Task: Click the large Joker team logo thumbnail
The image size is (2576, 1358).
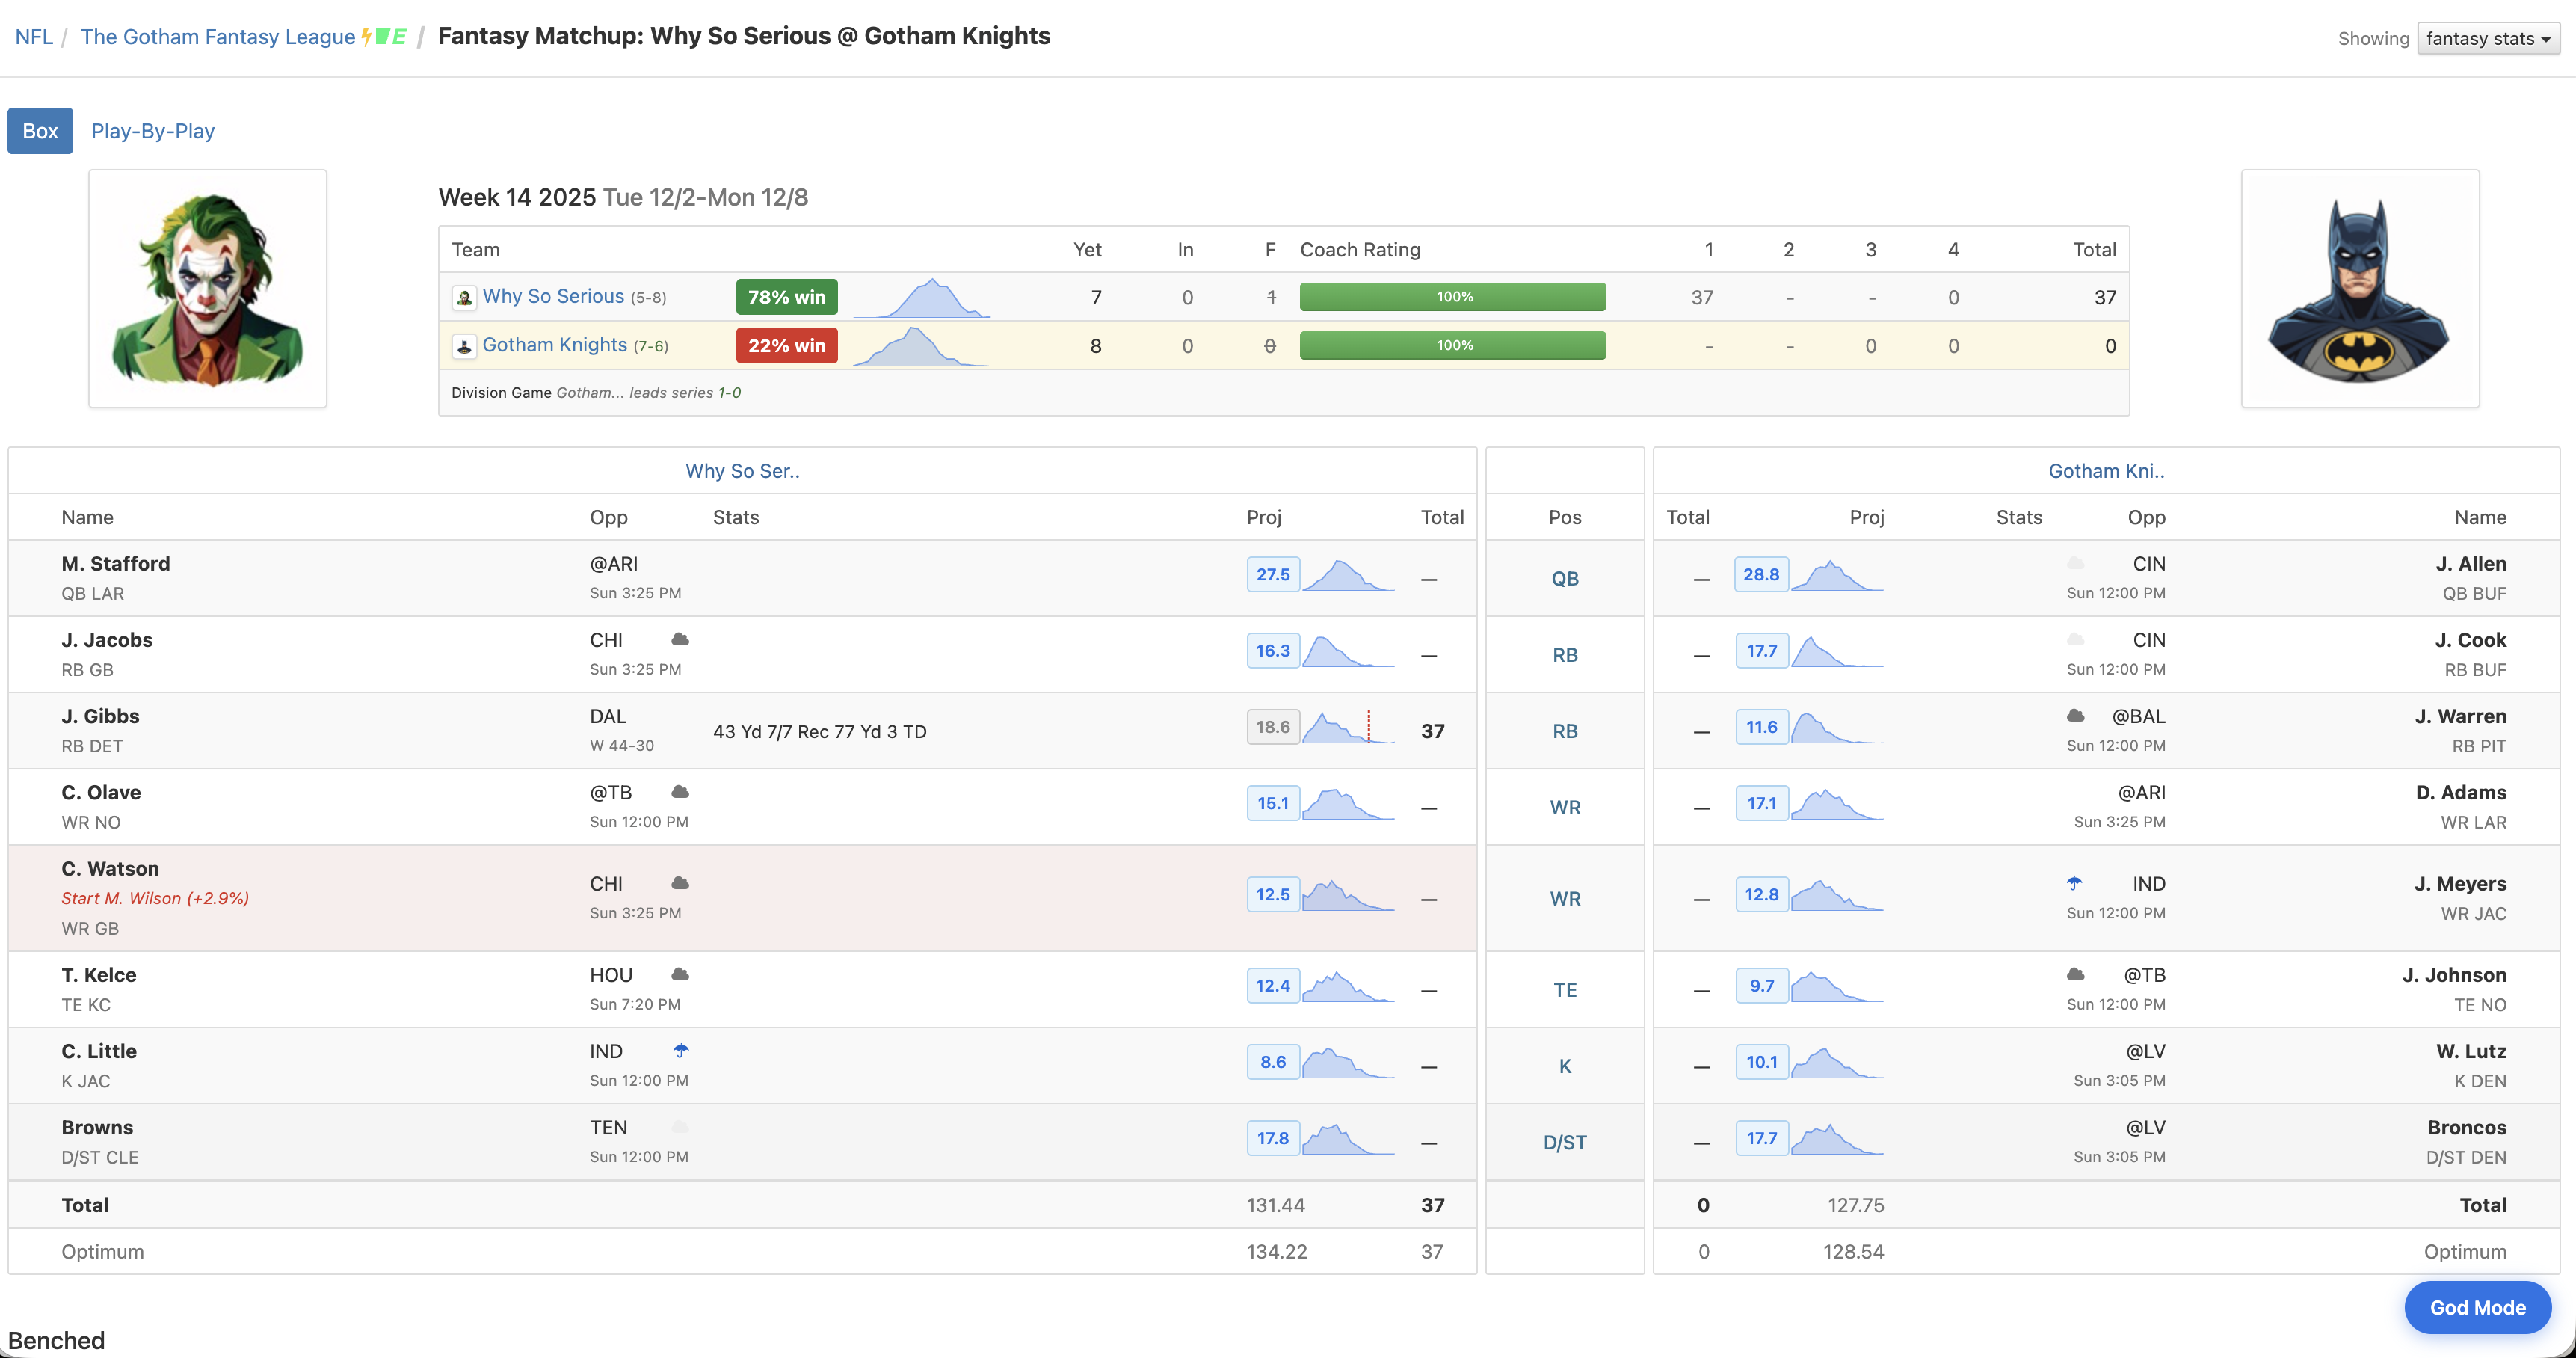Action: [208, 288]
